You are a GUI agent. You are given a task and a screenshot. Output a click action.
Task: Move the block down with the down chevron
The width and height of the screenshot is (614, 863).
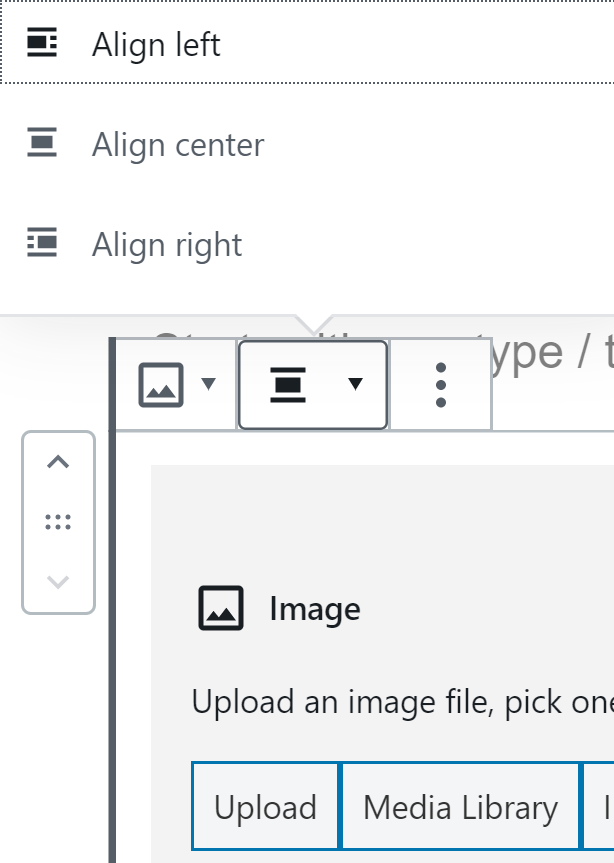pyautogui.click(x=58, y=582)
